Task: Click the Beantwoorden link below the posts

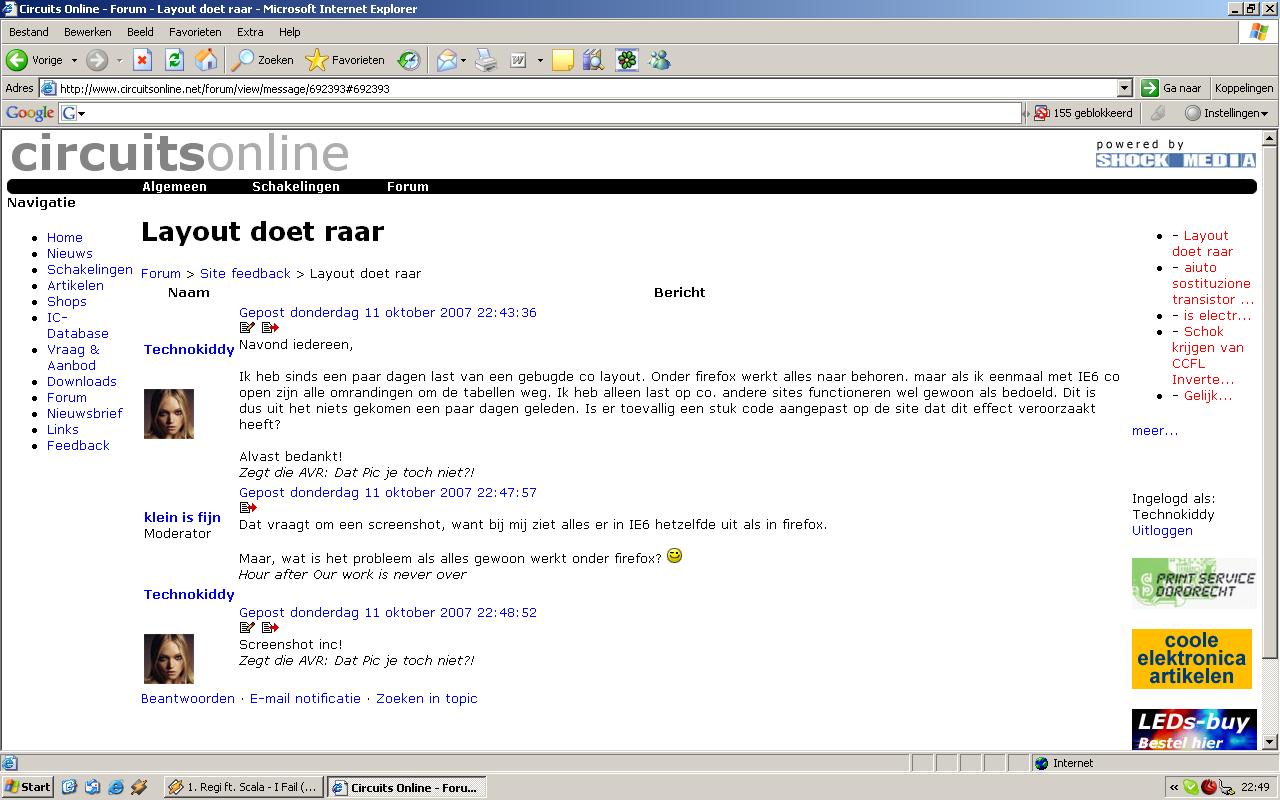Action: click(188, 699)
